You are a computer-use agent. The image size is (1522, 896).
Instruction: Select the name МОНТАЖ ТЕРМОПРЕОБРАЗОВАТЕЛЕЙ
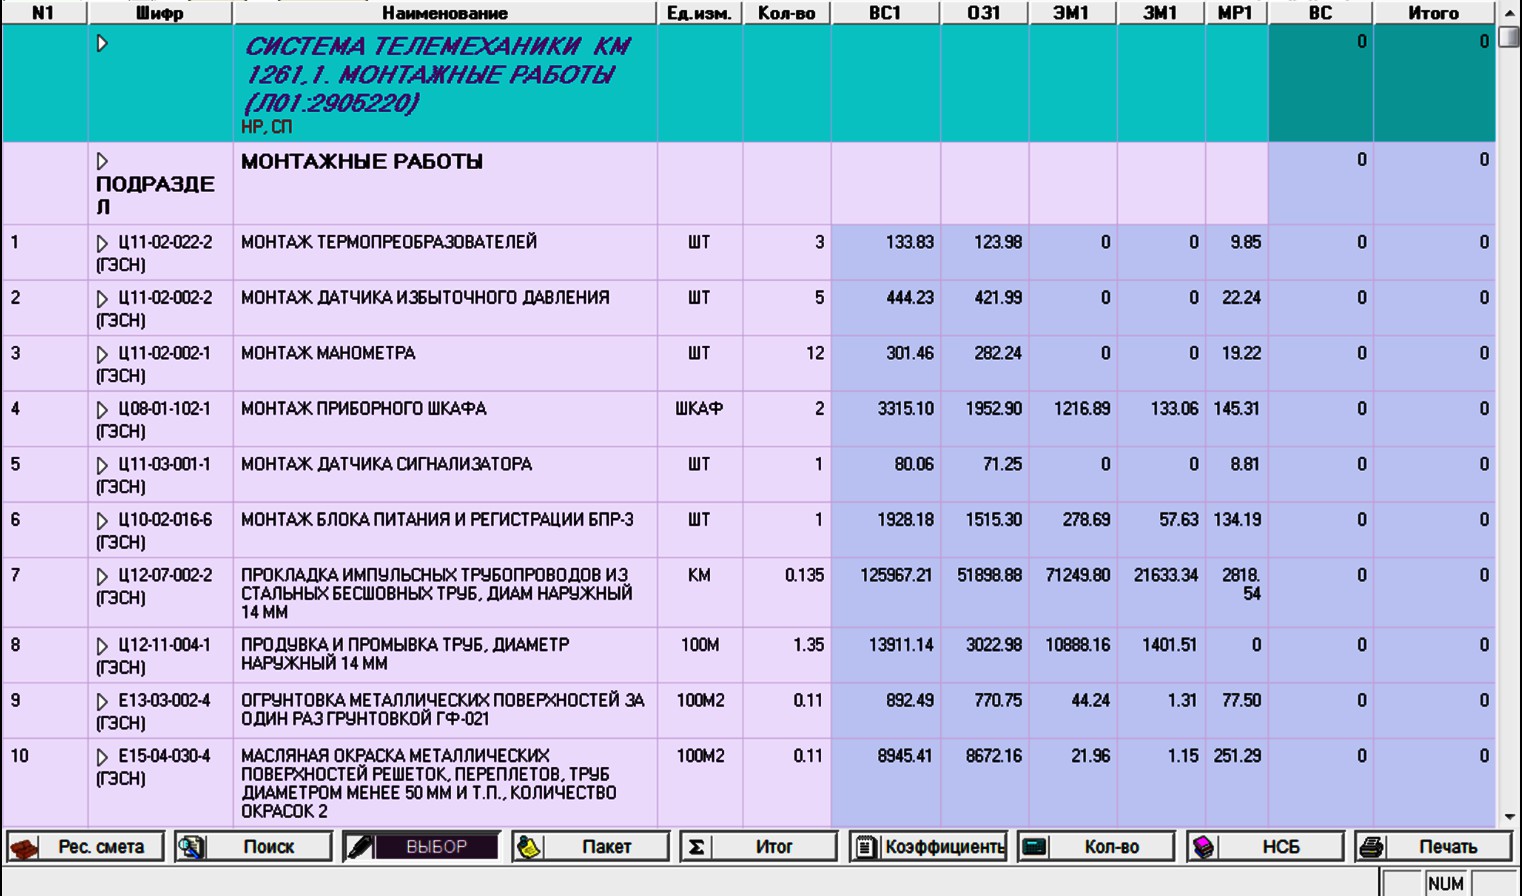pyautogui.click(x=389, y=242)
